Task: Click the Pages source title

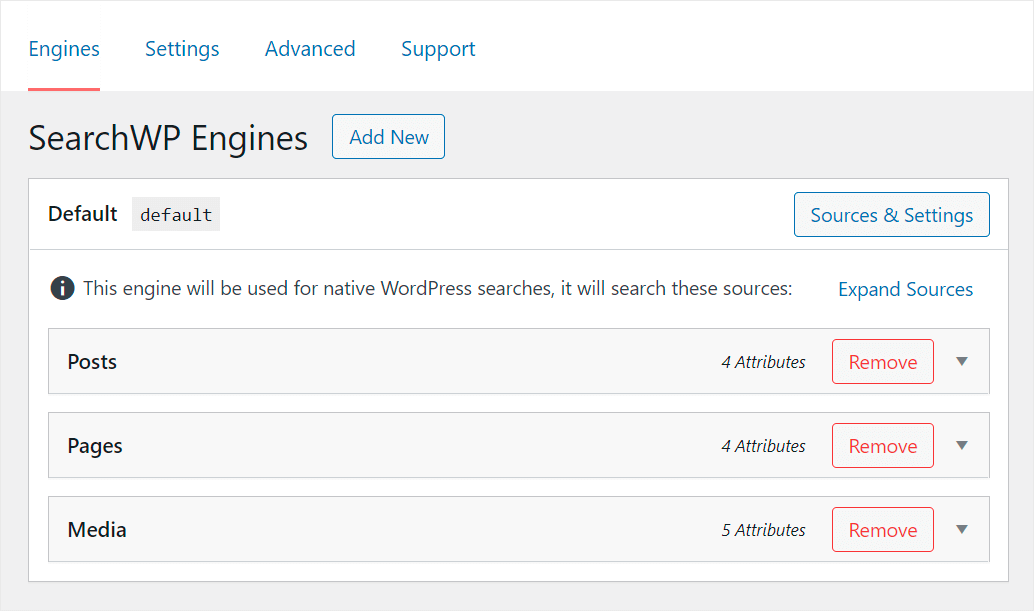Action: (95, 446)
